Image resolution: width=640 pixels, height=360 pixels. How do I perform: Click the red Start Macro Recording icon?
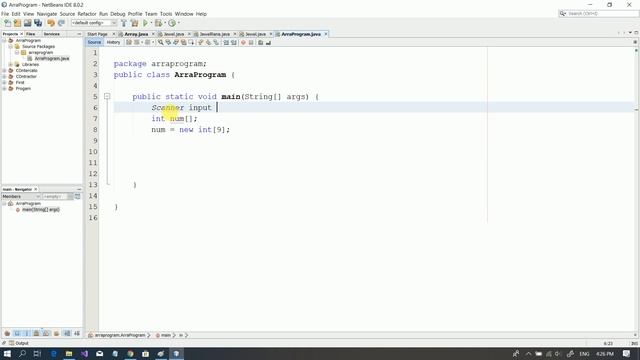[x=243, y=42]
